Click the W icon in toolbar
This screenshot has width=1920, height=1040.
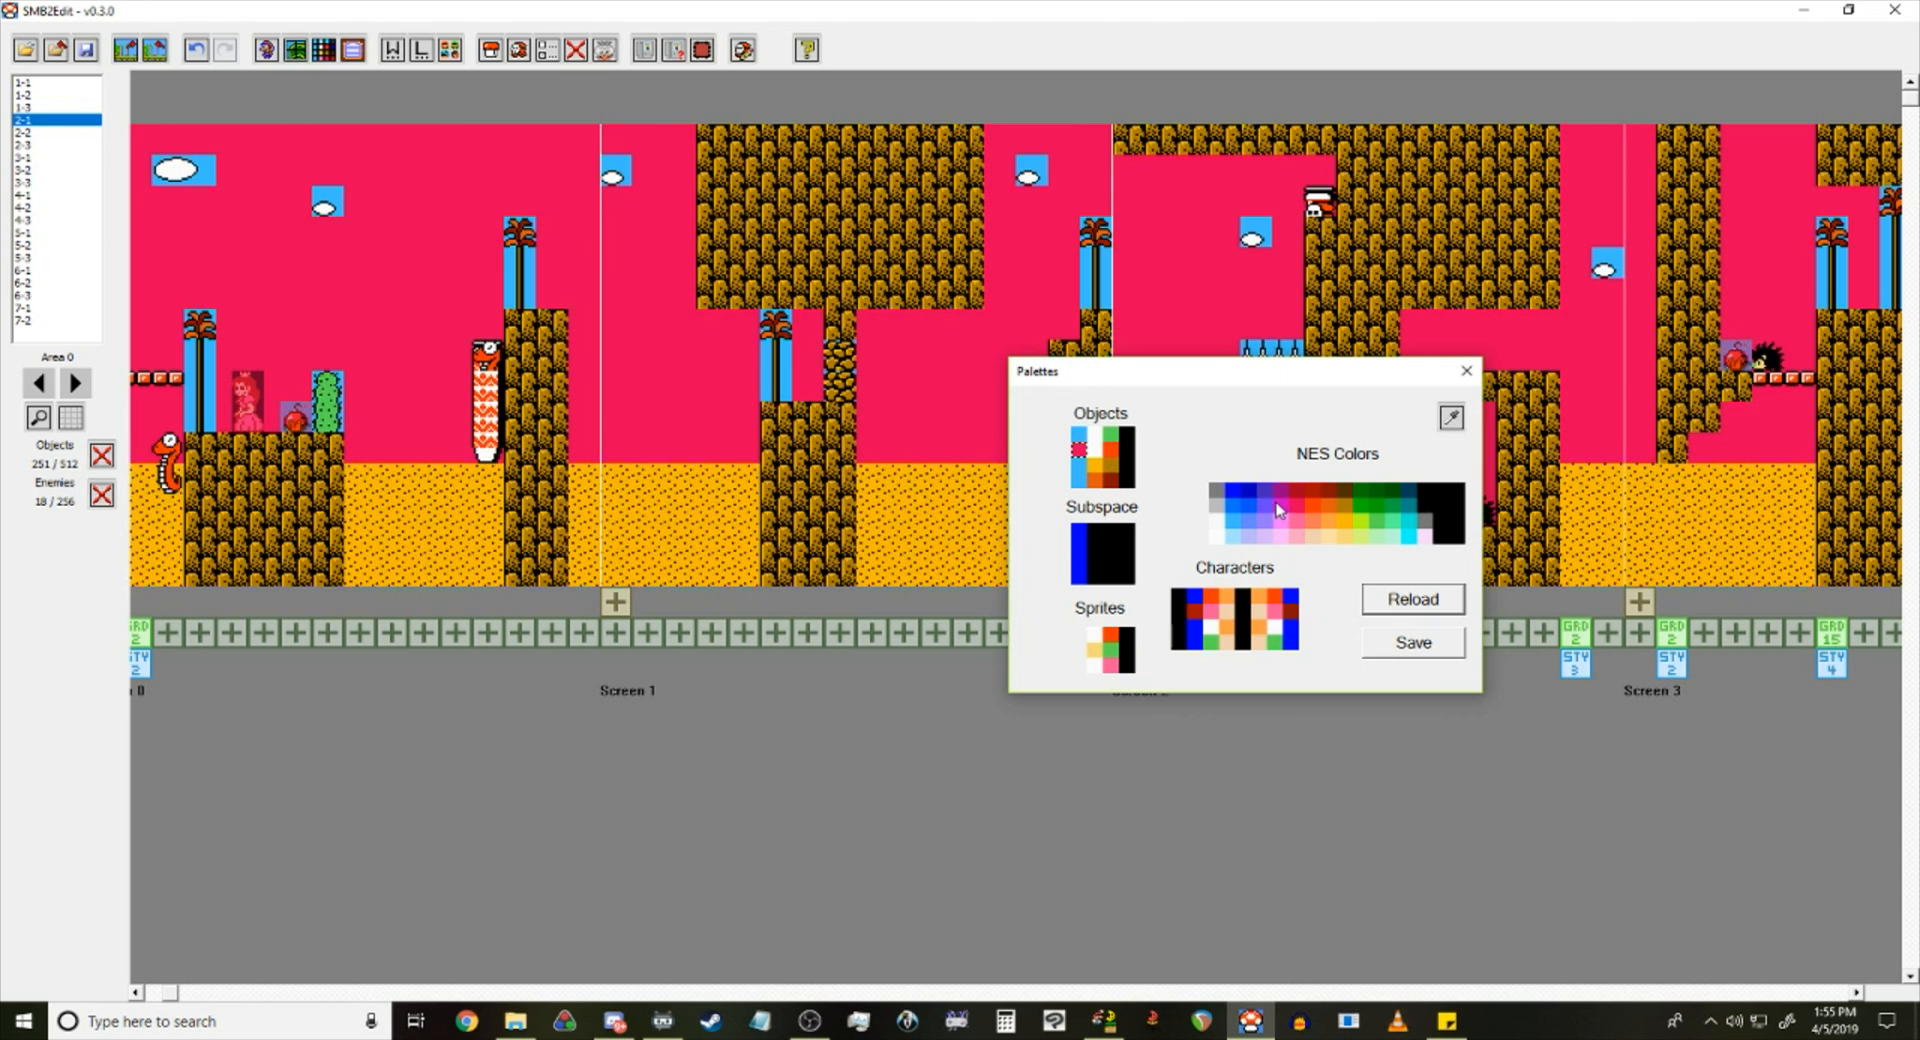393,50
